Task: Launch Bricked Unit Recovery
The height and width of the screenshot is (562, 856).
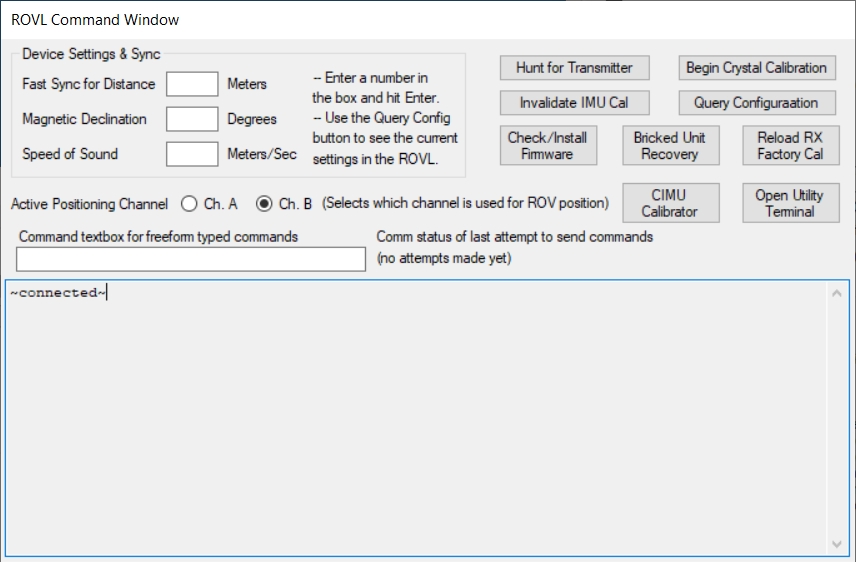Action: tap(669, 146)
